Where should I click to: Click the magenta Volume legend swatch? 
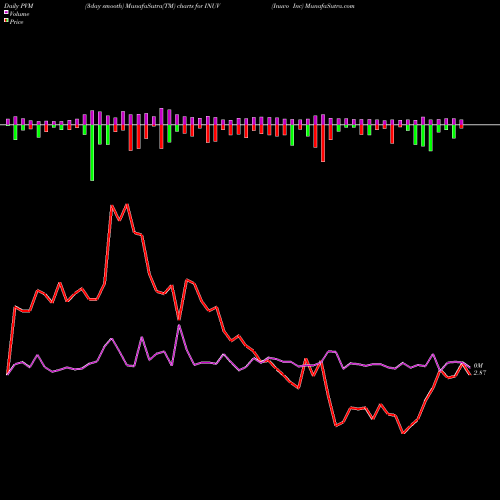click(x=6, y=12)
